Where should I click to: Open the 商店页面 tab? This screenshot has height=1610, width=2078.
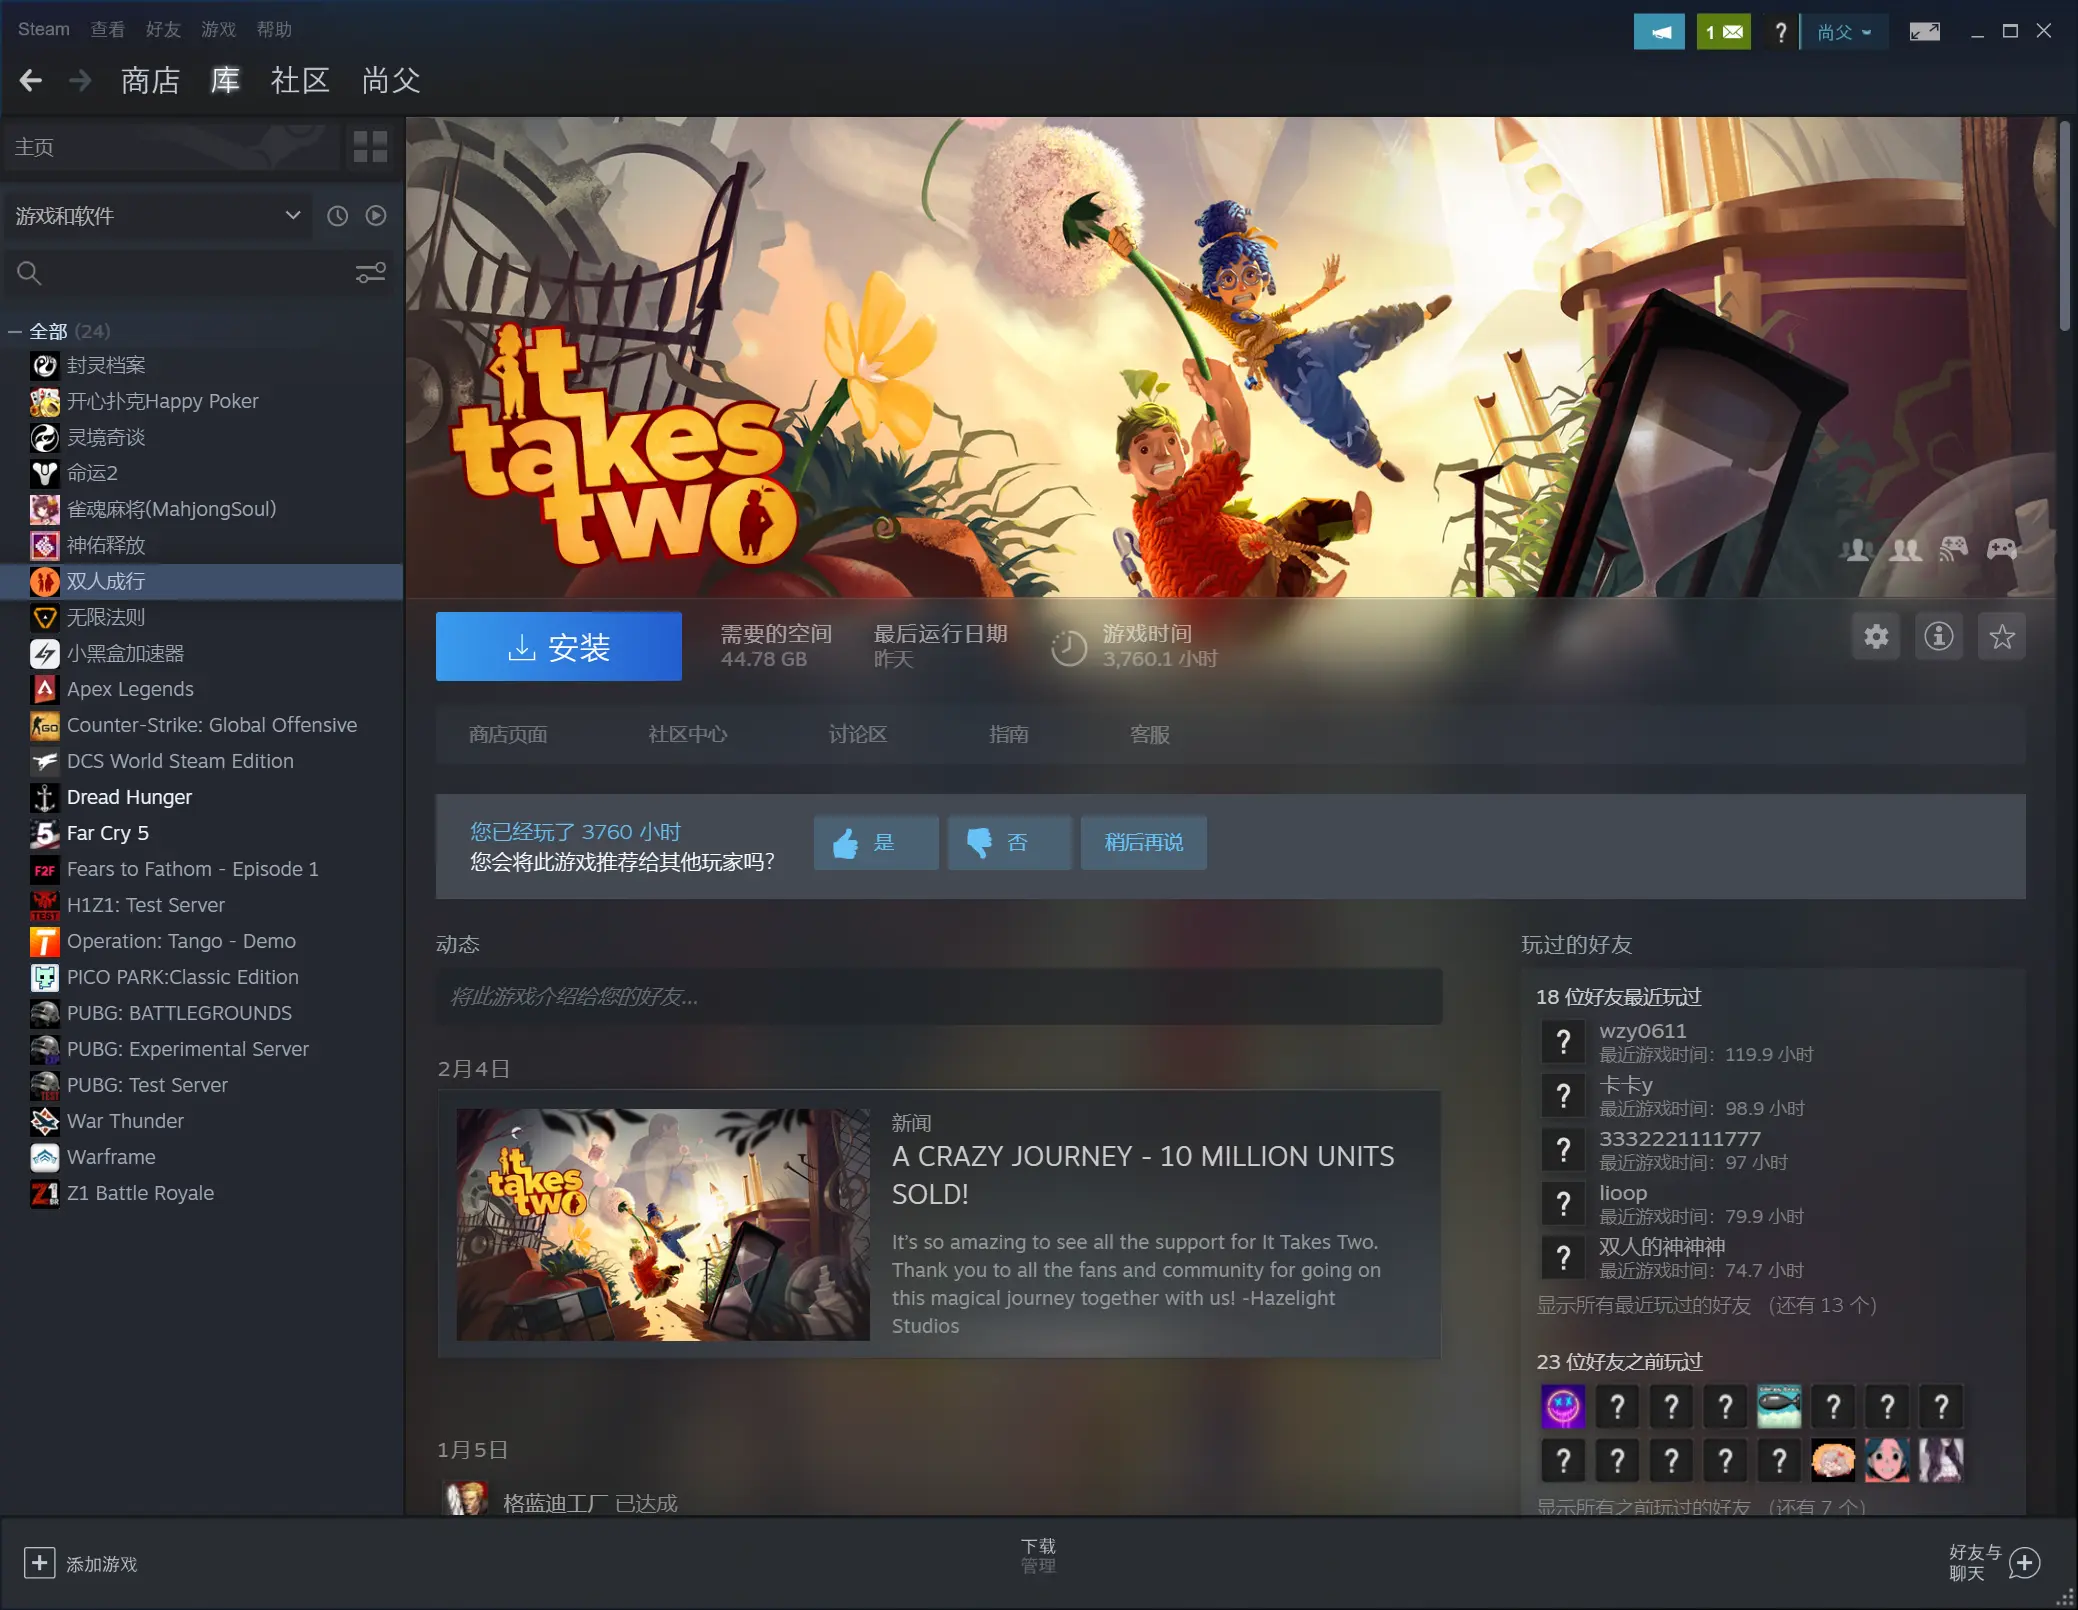click(508, 735)
